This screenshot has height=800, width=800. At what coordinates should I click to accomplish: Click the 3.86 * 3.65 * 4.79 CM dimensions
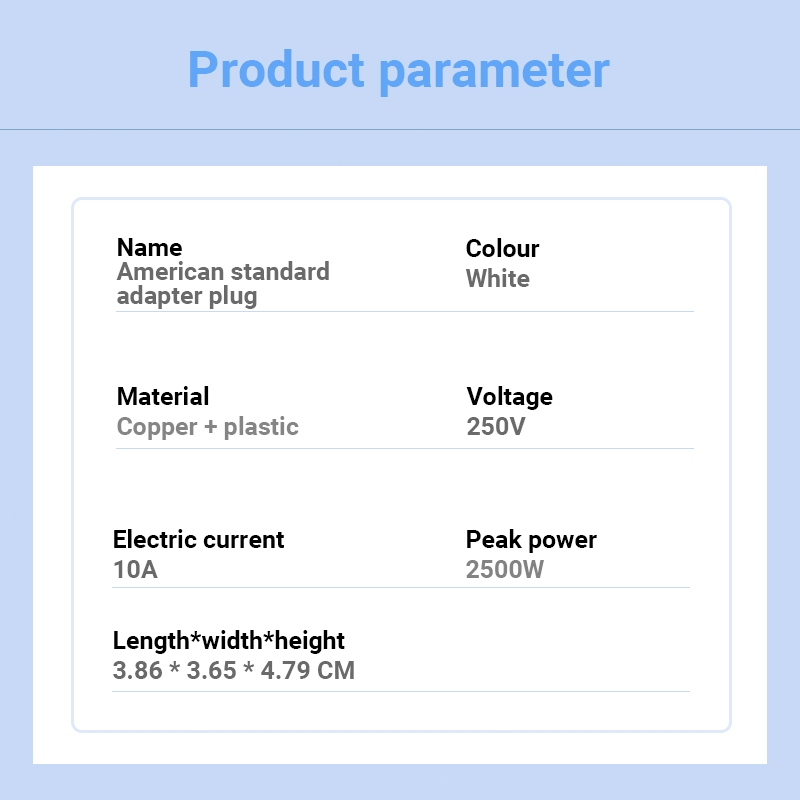233,670
